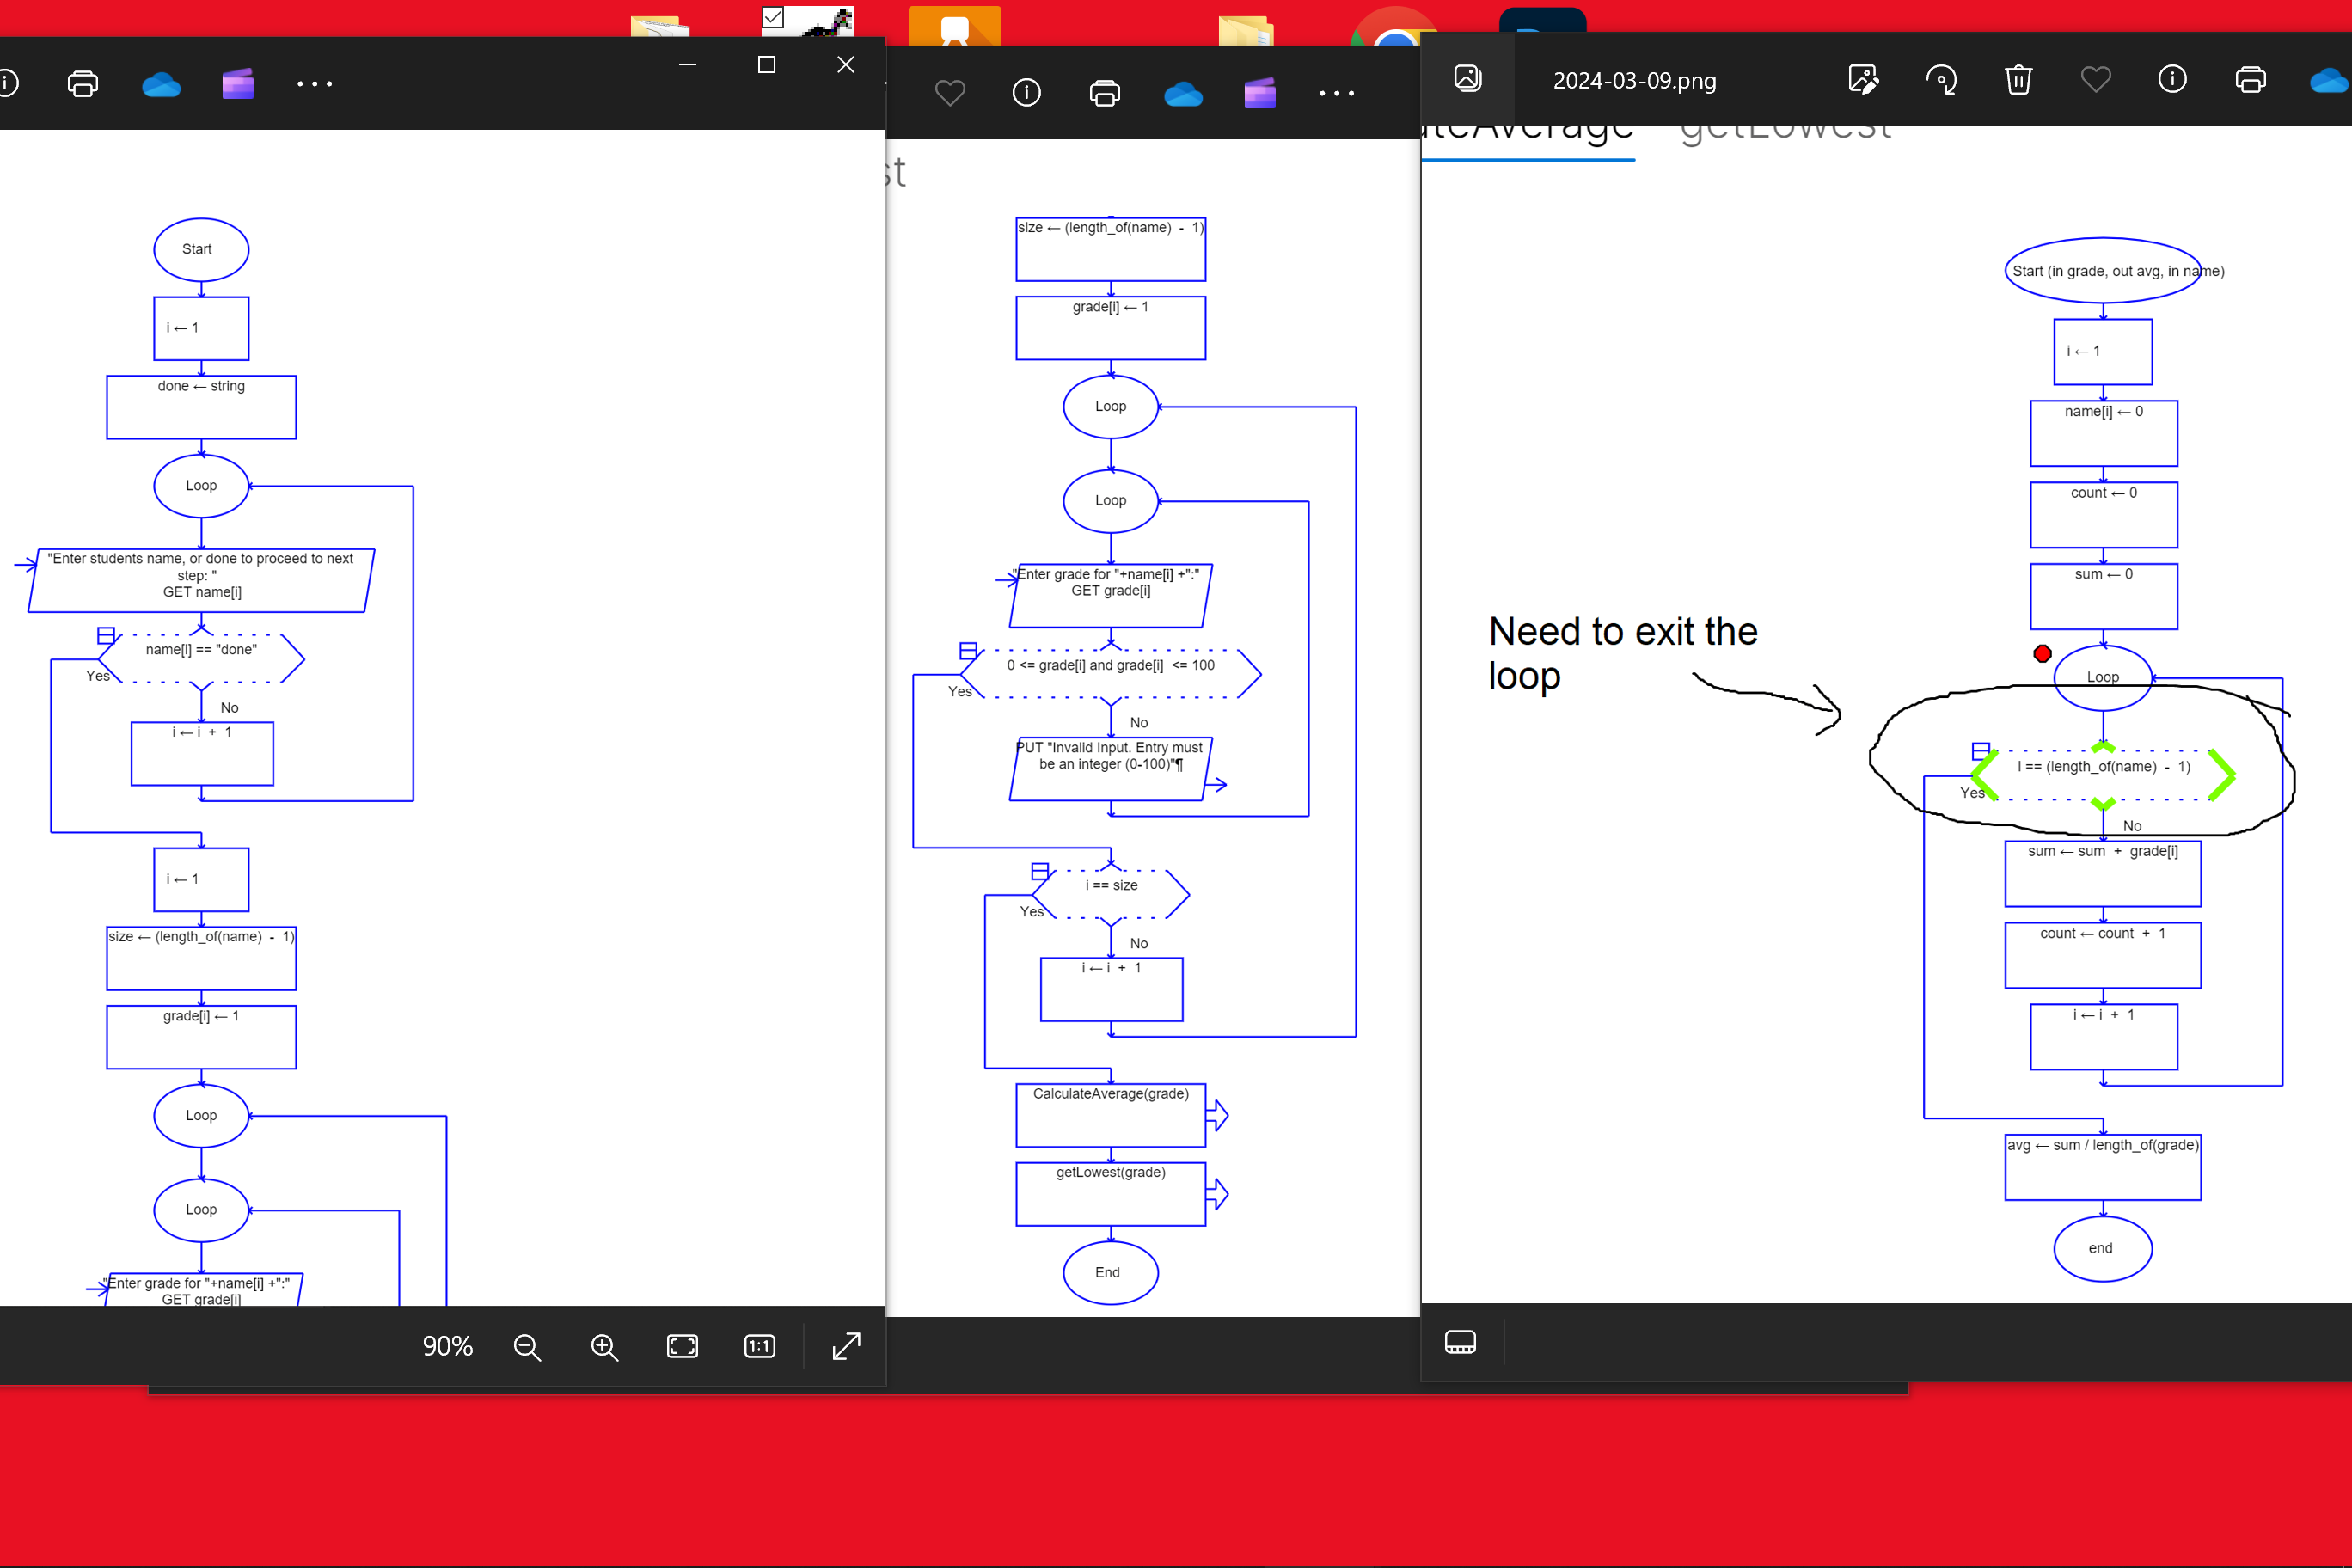Open the See more menu in the left window
Screen dimensions: 2352x1568
click(315, 84)
